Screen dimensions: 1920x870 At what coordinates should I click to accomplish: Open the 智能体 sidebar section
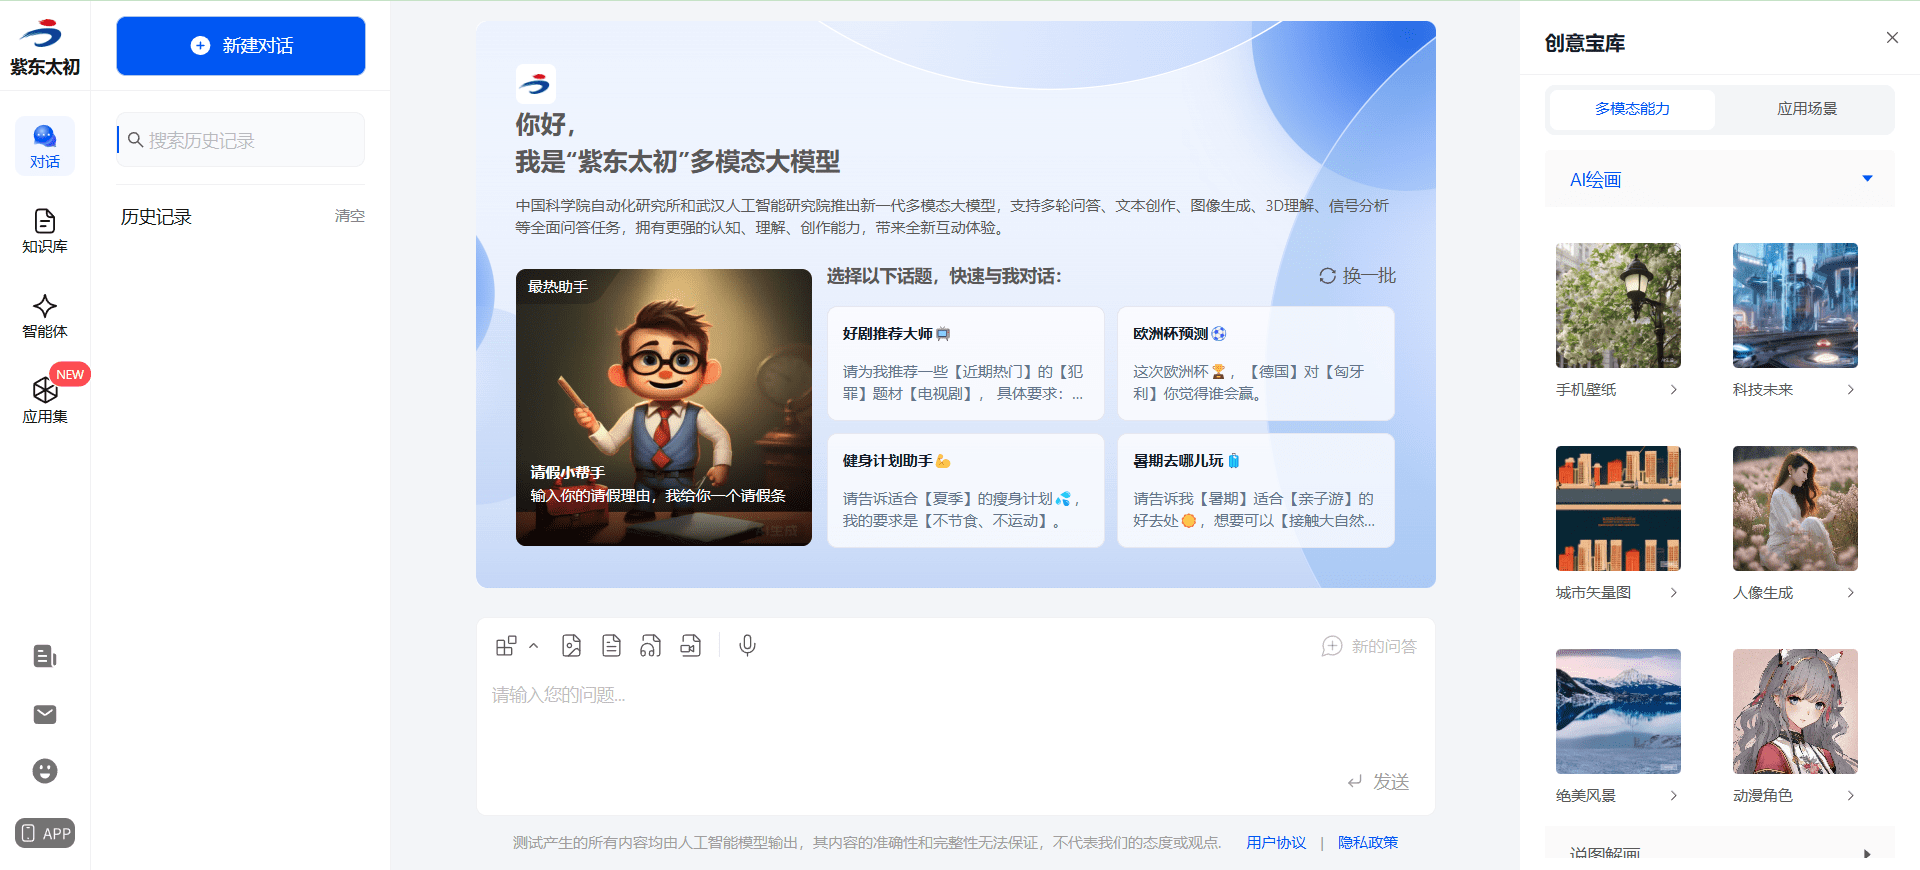pyautogui.click(x=45, y=316)
